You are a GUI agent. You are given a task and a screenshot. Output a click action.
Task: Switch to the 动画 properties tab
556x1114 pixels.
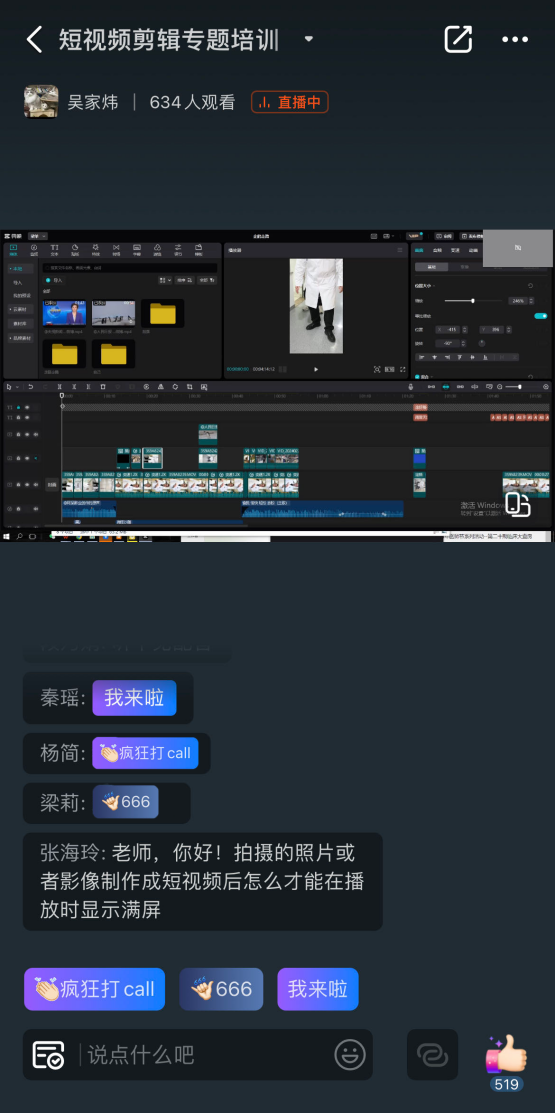(x=474, y=250)
